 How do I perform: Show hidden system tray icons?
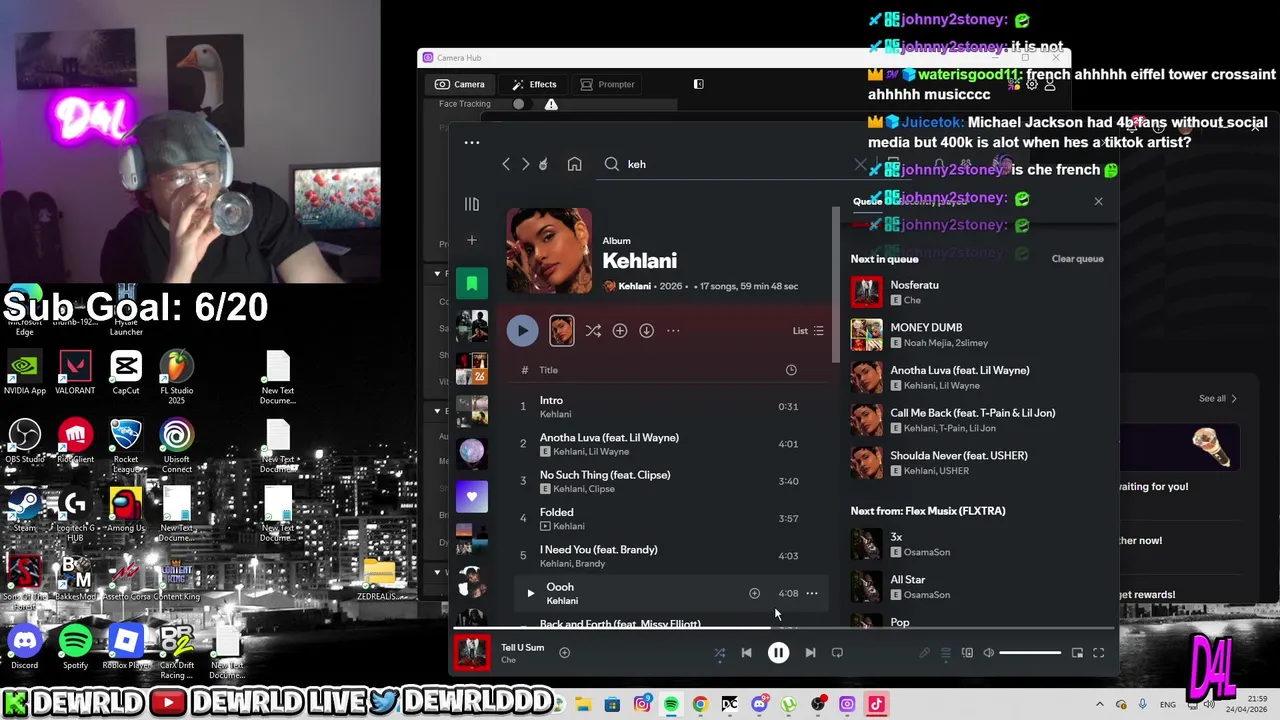1100,704
